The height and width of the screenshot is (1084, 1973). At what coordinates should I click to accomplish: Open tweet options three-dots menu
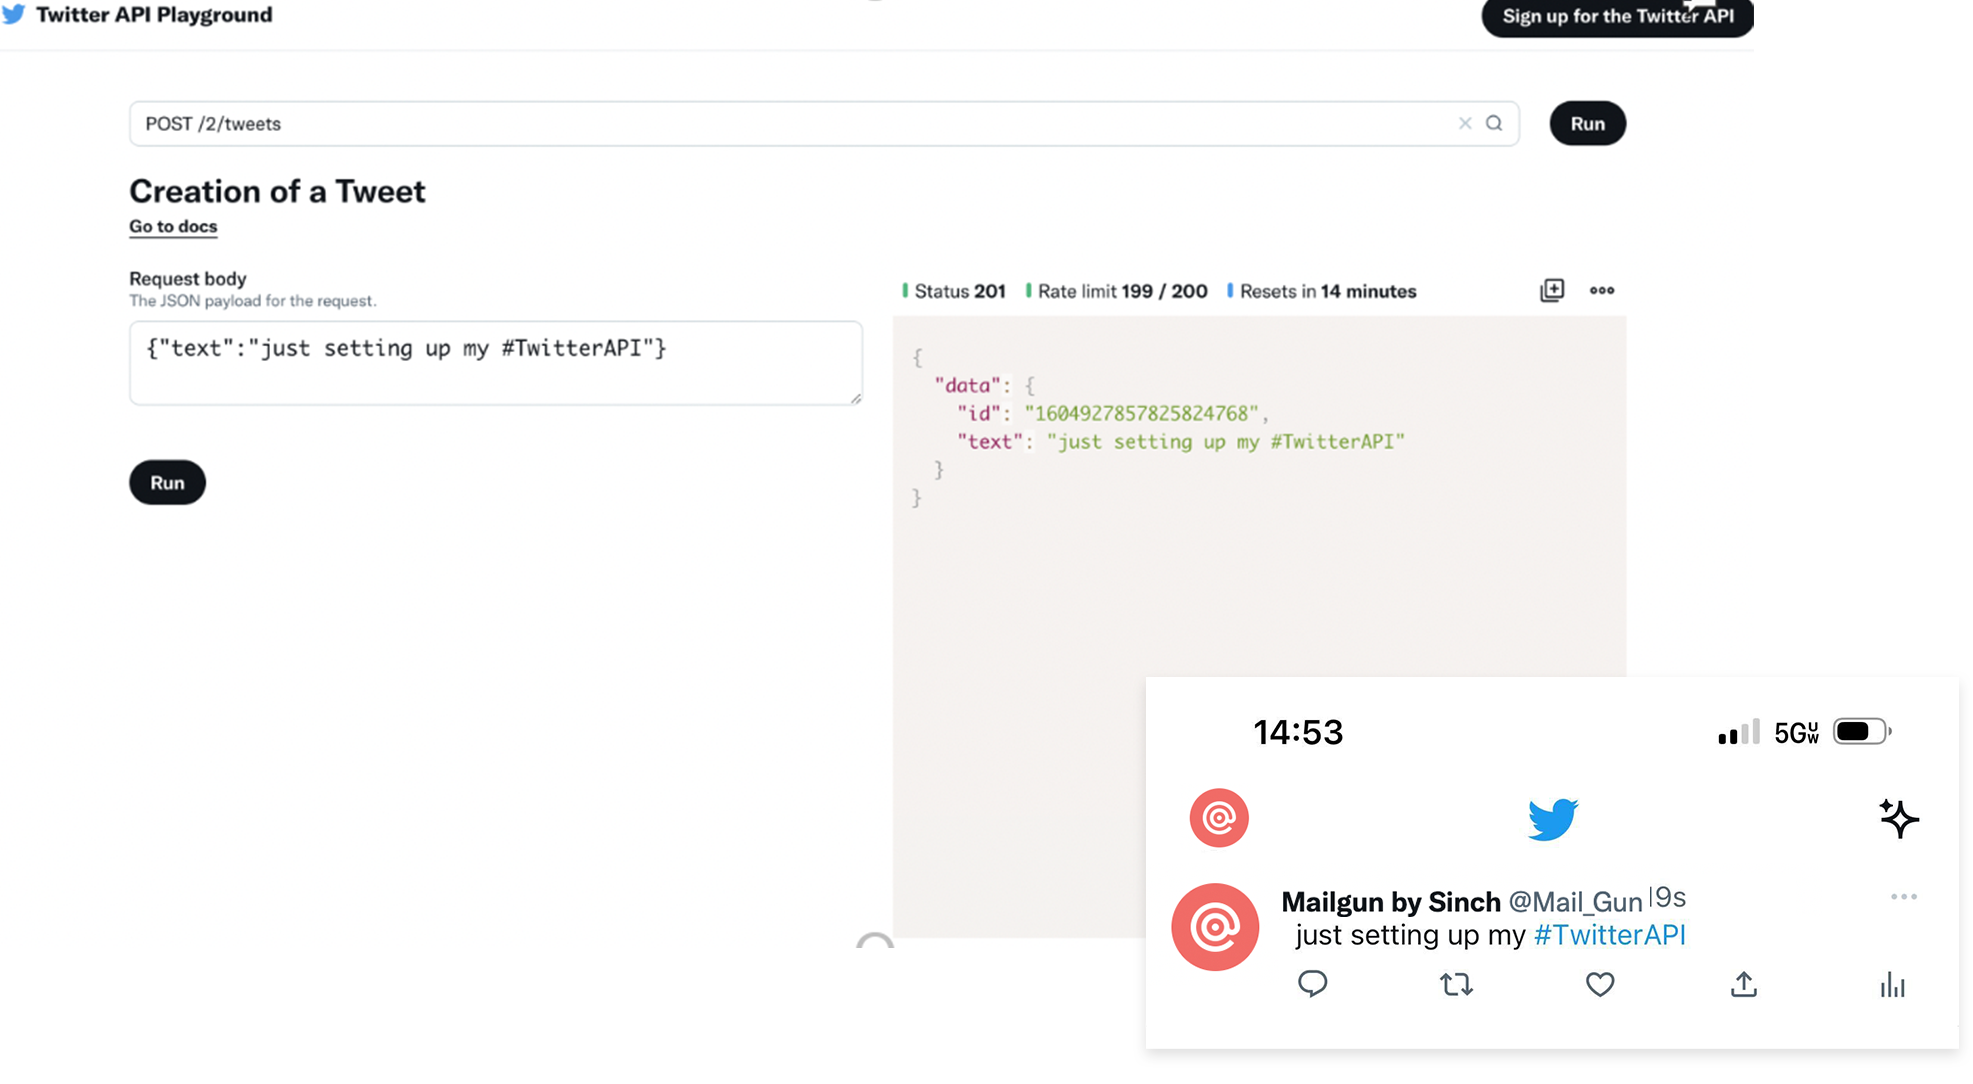tap(1904, 897)
